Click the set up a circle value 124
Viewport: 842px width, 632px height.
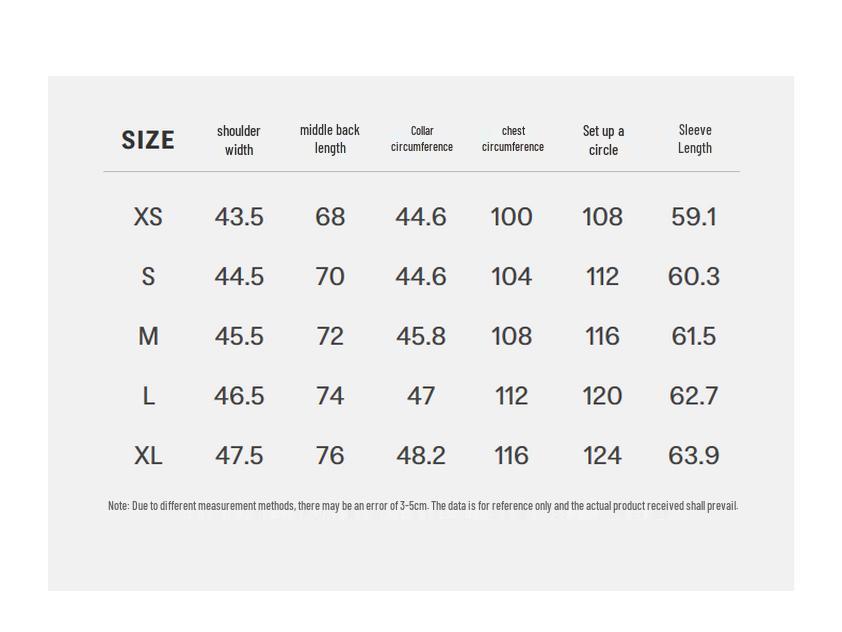click(602, 456)
